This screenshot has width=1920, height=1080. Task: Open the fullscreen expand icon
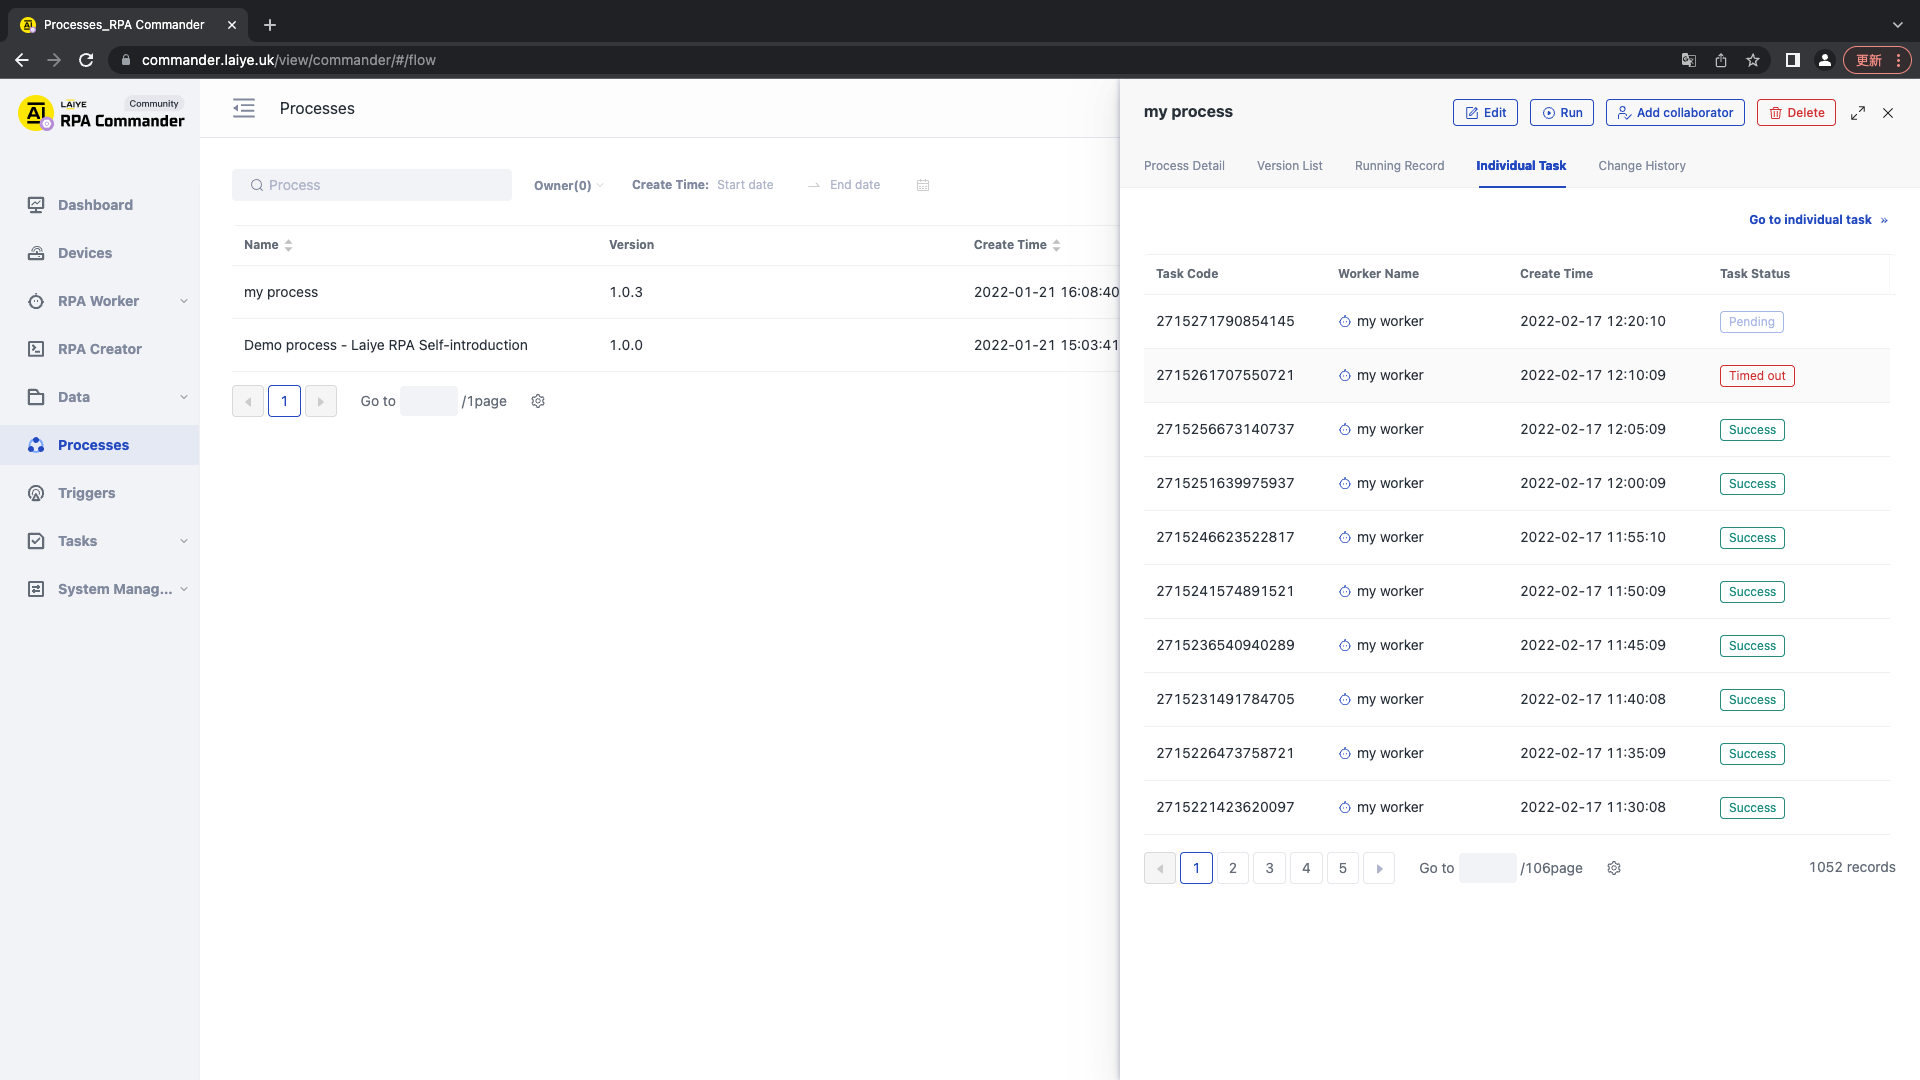point(1858,112)
